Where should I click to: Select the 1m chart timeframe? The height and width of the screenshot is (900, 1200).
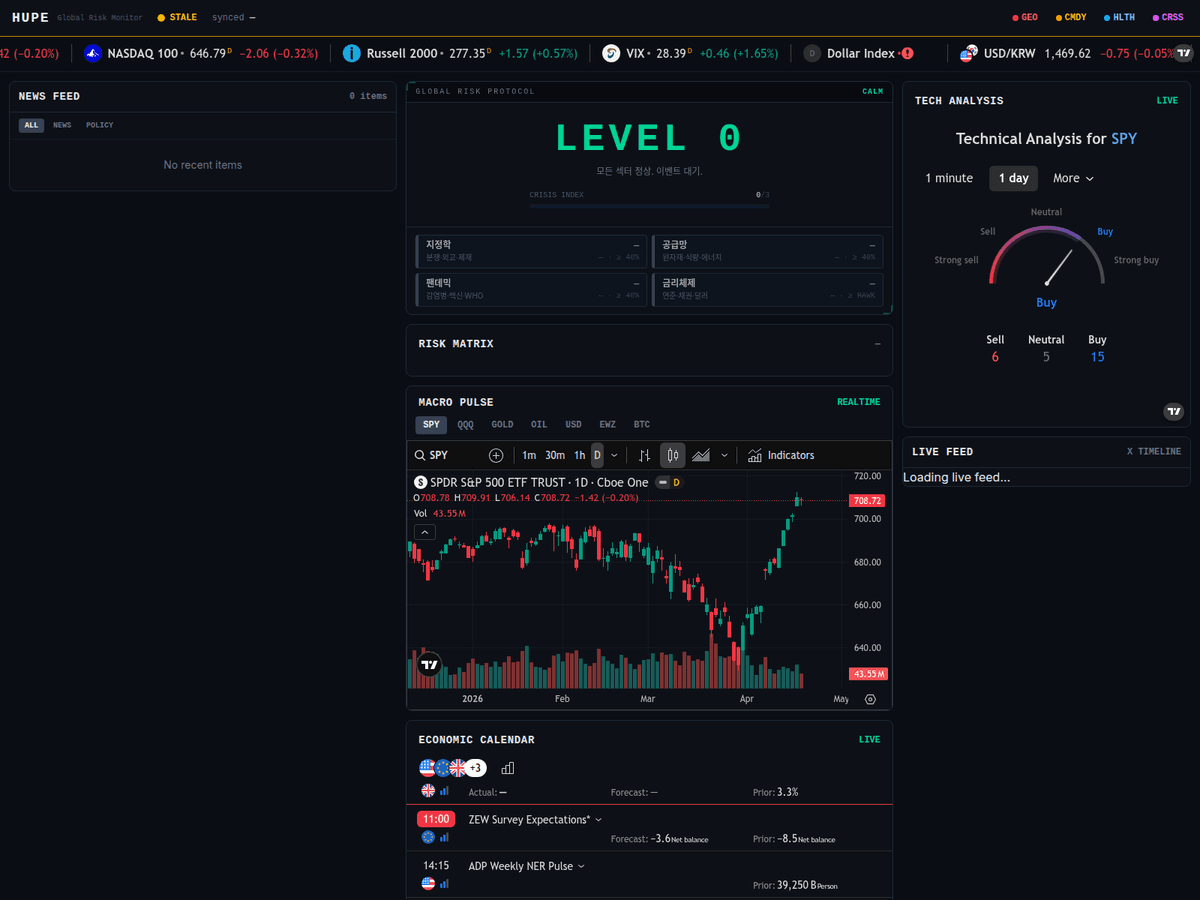click(529, 455)
